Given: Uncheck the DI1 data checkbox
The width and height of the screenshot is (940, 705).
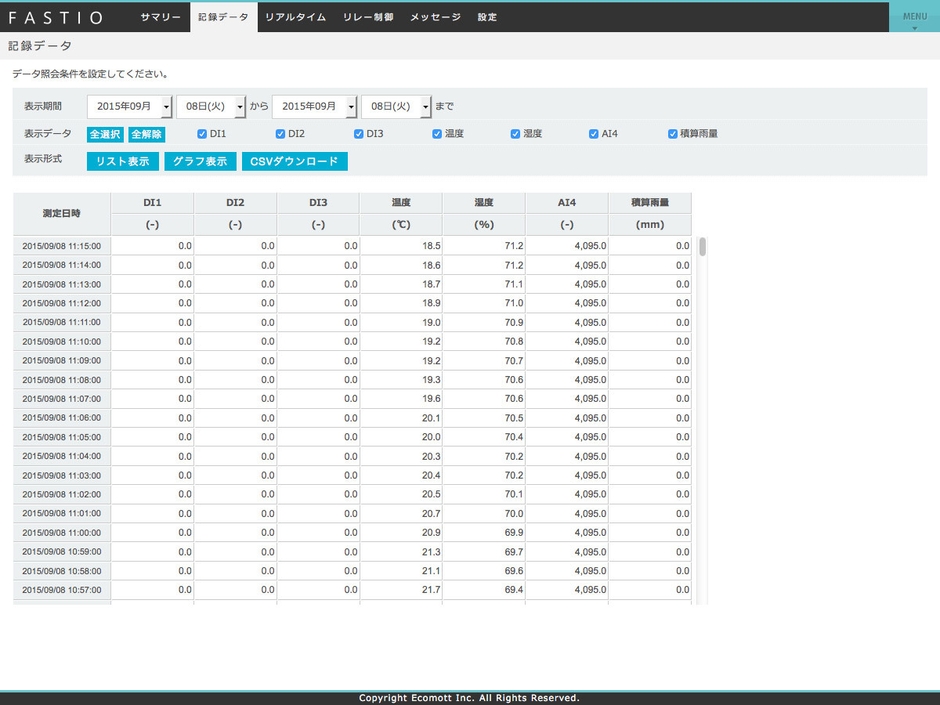Looking at the screenshot, I should pos(202,134).
